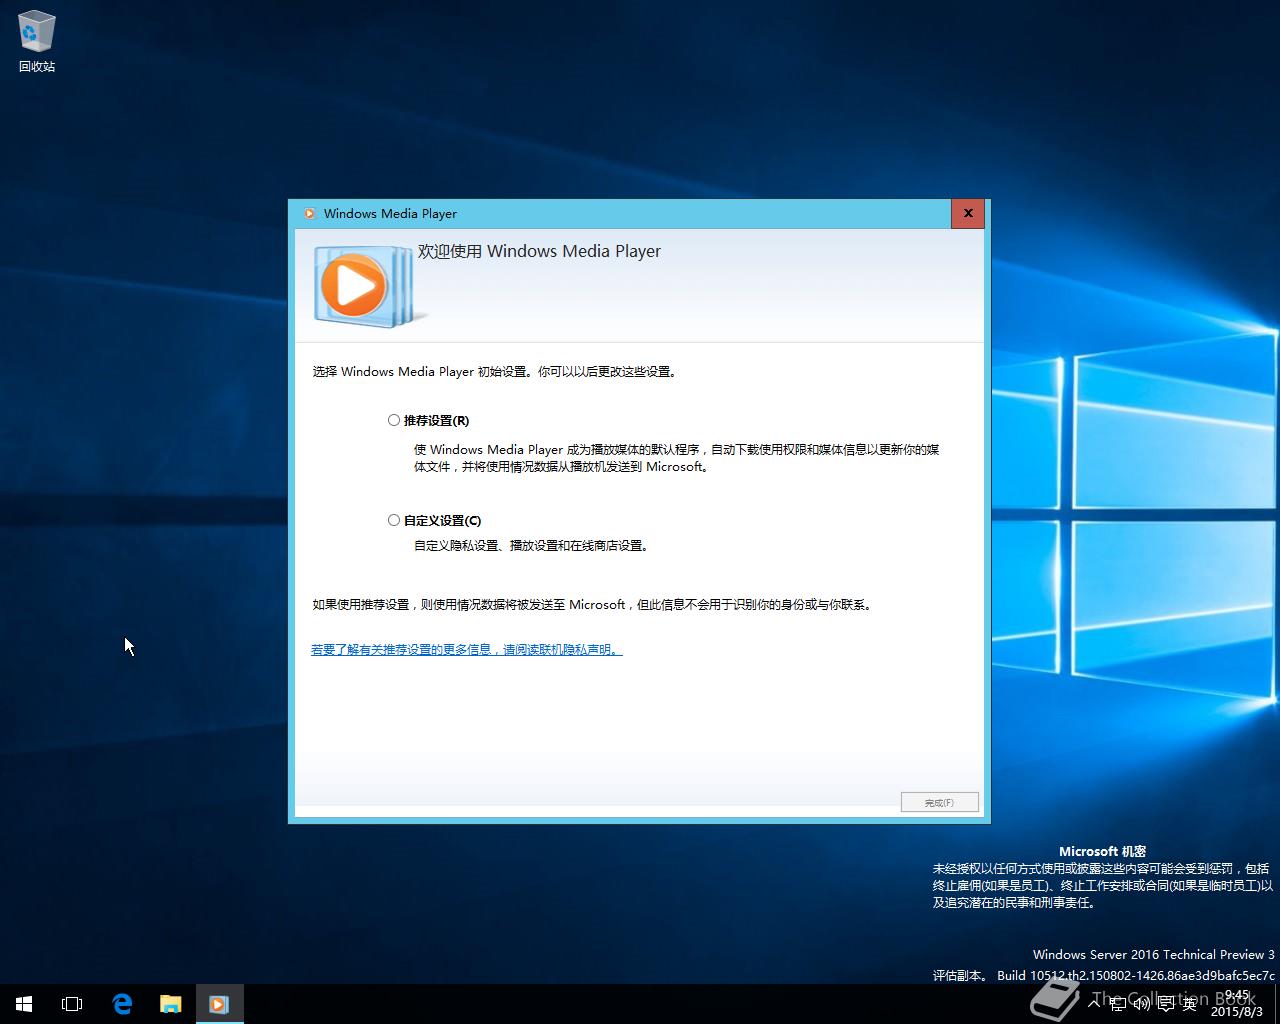This screenshot has width=1280, height=1024.
Task: Open File Explorer from the taskbar
Action: [170, 1004]
